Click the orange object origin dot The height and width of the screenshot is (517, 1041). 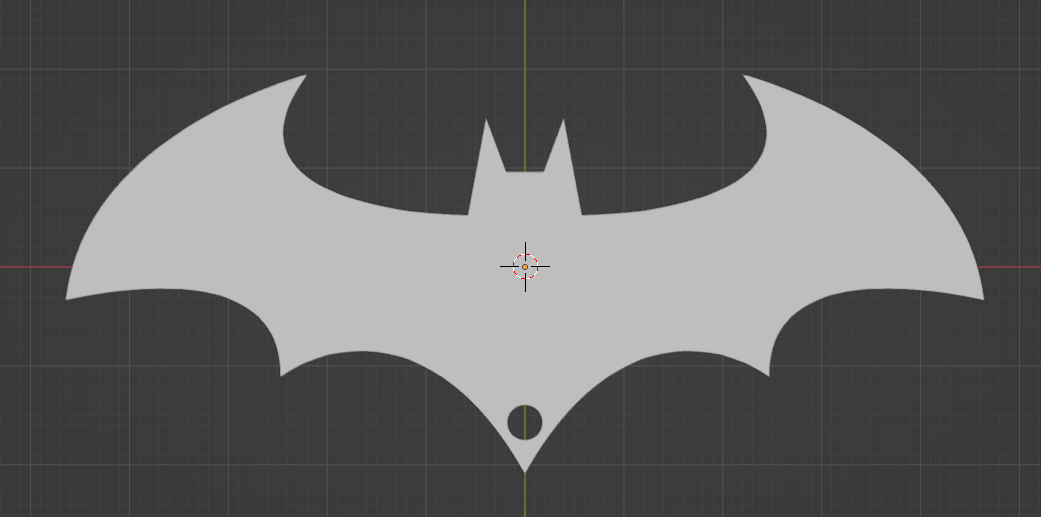click(x=524, y=267)
